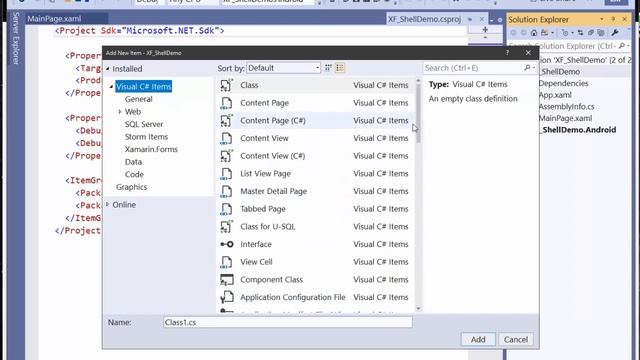Click the item list scrollbar thumb
Image resolution: width=640 pixels, height=360 pixels.
click(418, 113)
